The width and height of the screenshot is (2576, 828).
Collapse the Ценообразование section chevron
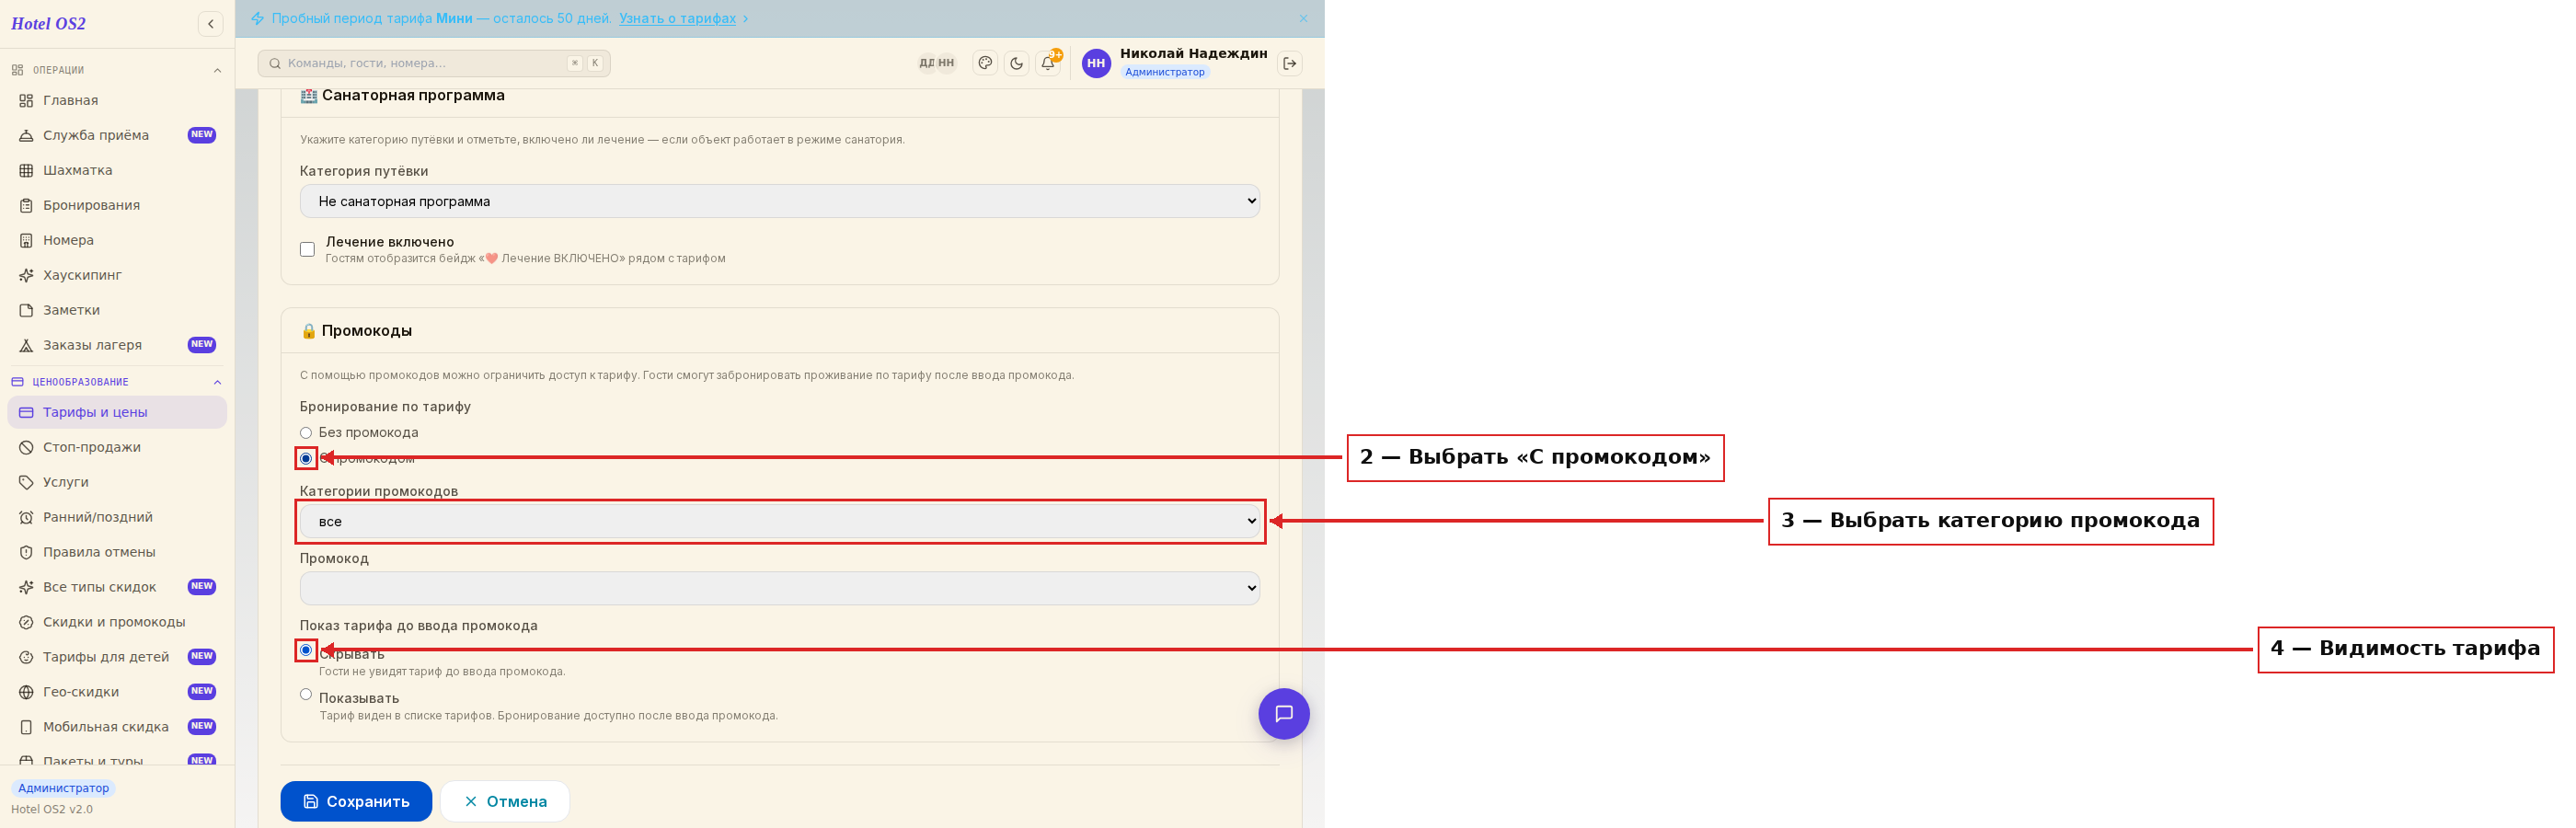tap(217, 382)
